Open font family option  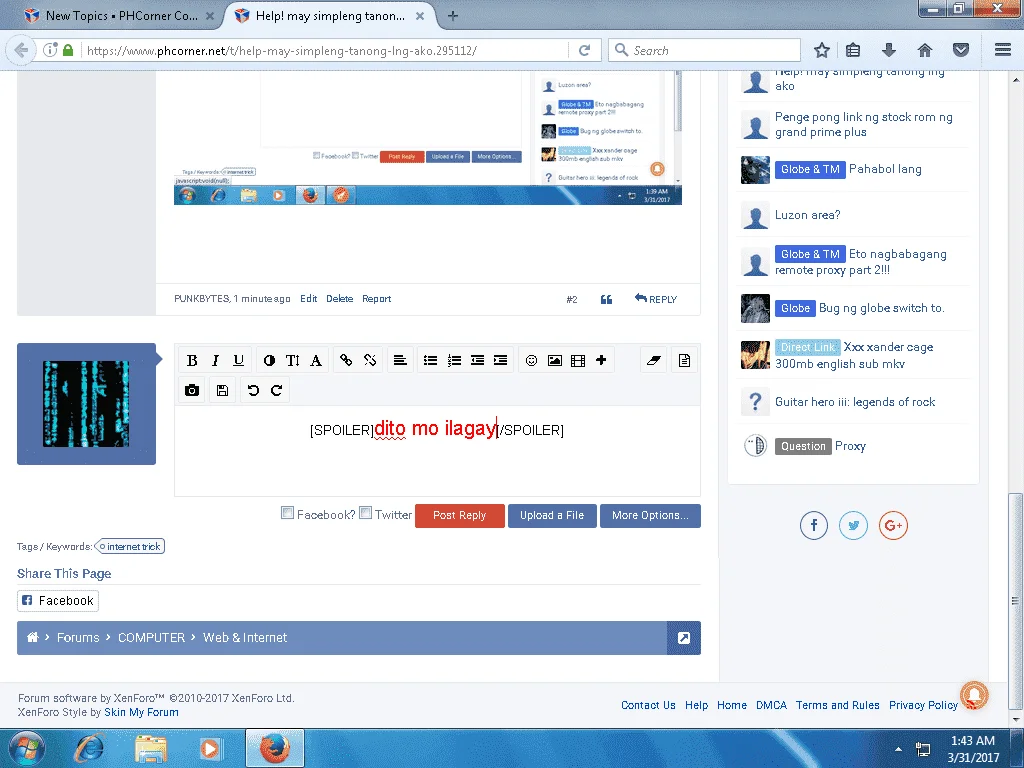pos(315,360)
